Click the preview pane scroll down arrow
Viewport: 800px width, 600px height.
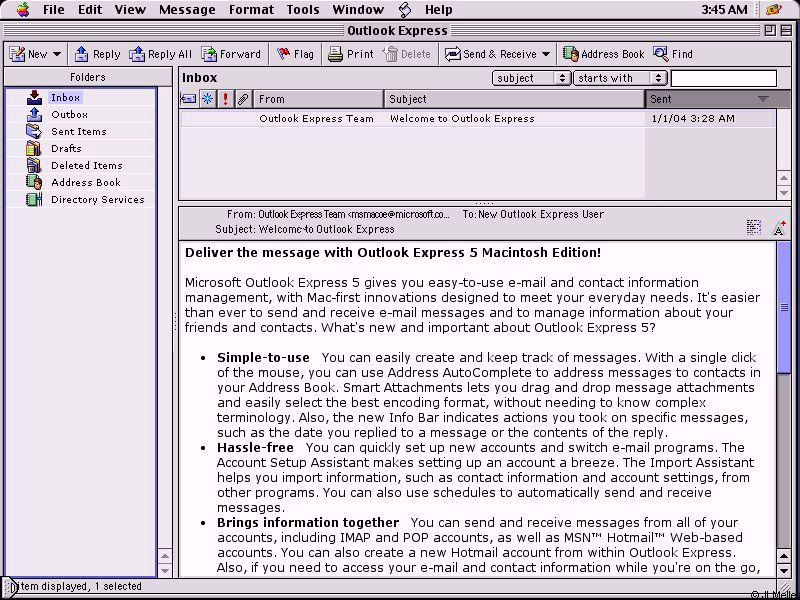pyautogui.click(x=784, y=570)
